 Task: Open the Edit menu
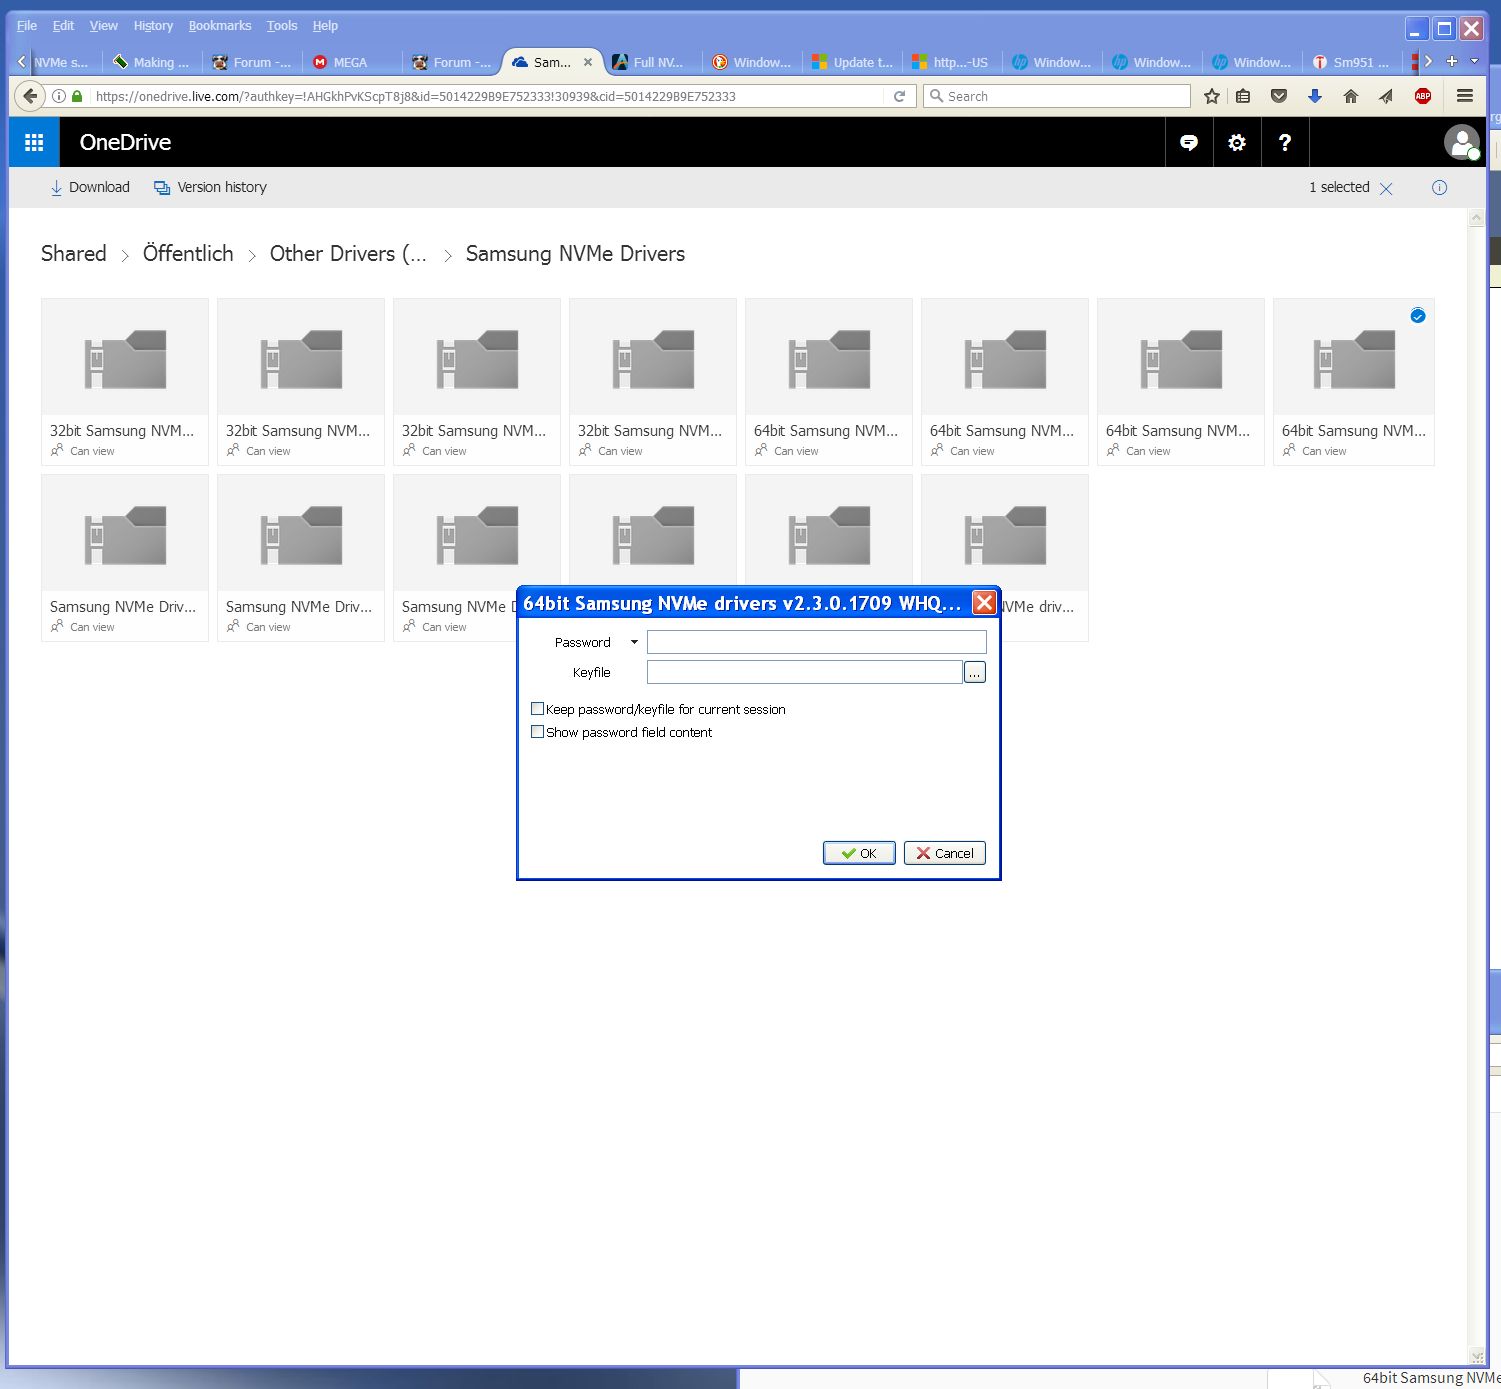tap(63, 26)
